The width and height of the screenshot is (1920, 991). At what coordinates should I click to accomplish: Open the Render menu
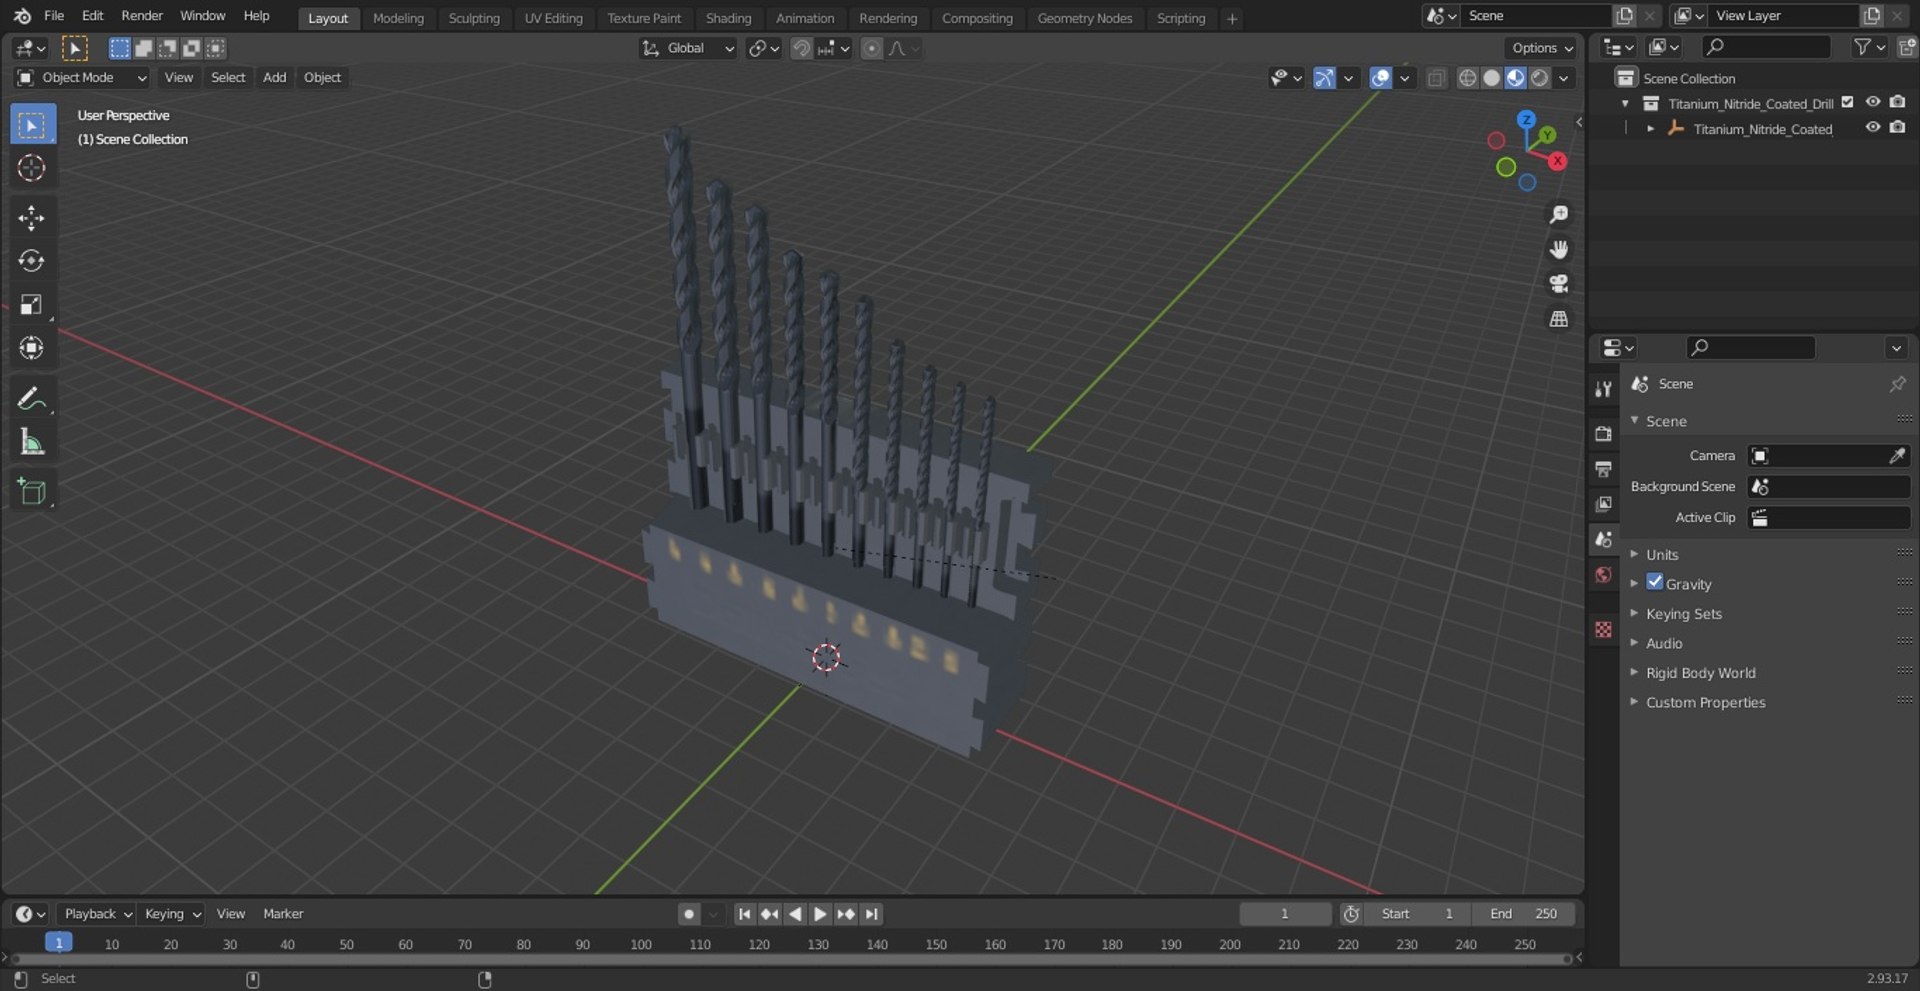142,16
